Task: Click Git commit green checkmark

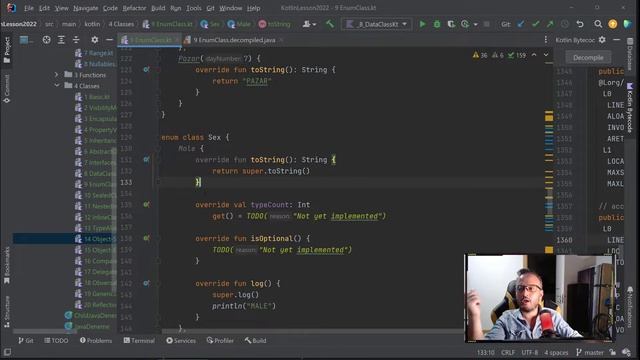Action: click(536, 24)
